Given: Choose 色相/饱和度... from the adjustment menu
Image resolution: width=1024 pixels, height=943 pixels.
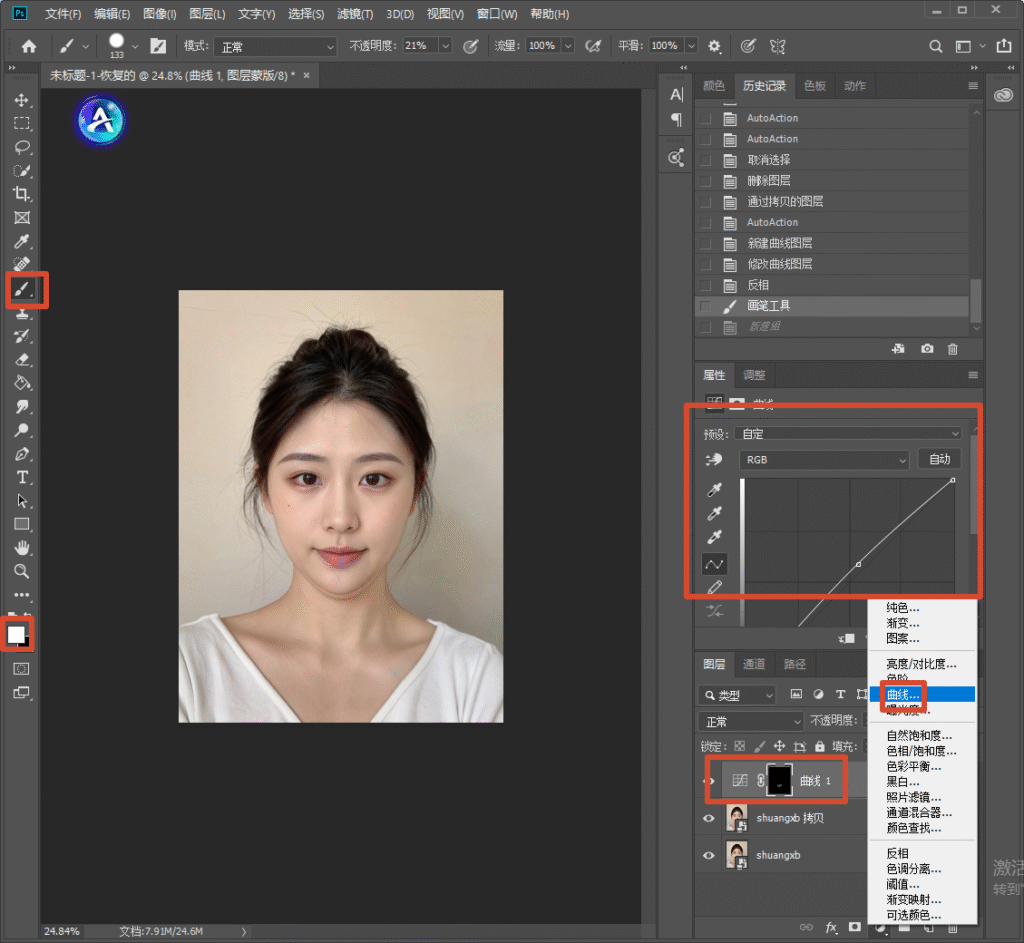Looking at the screenshot, I should click(x=922, y=751).
